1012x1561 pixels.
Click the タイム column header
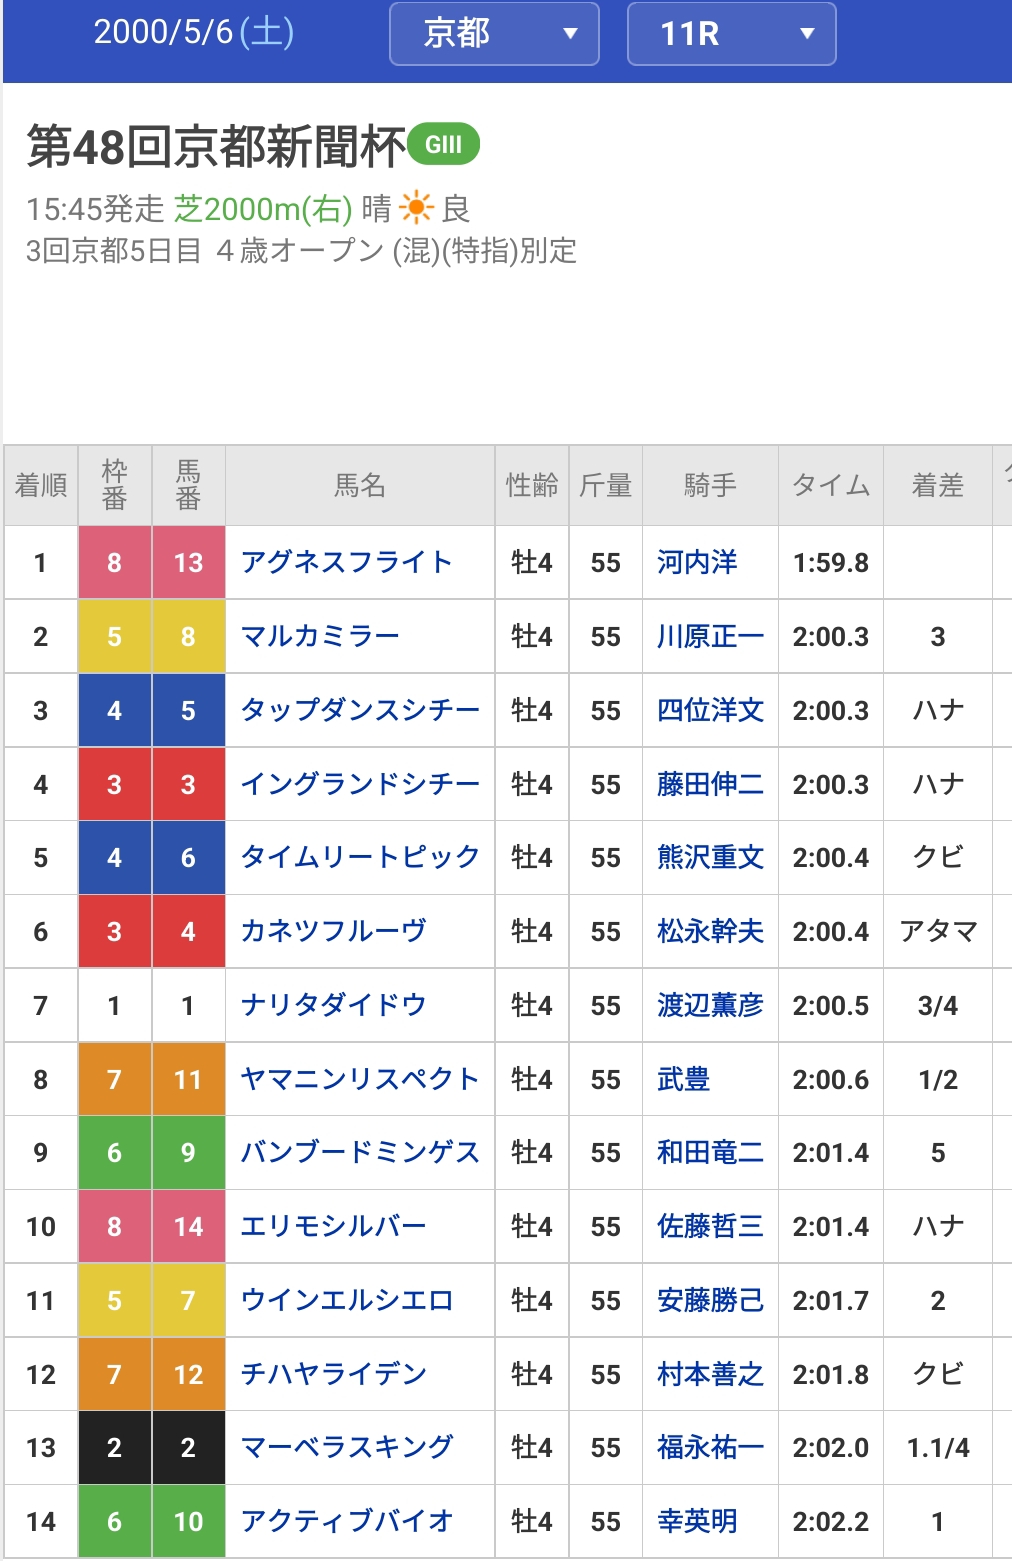(x=830, y=486)
